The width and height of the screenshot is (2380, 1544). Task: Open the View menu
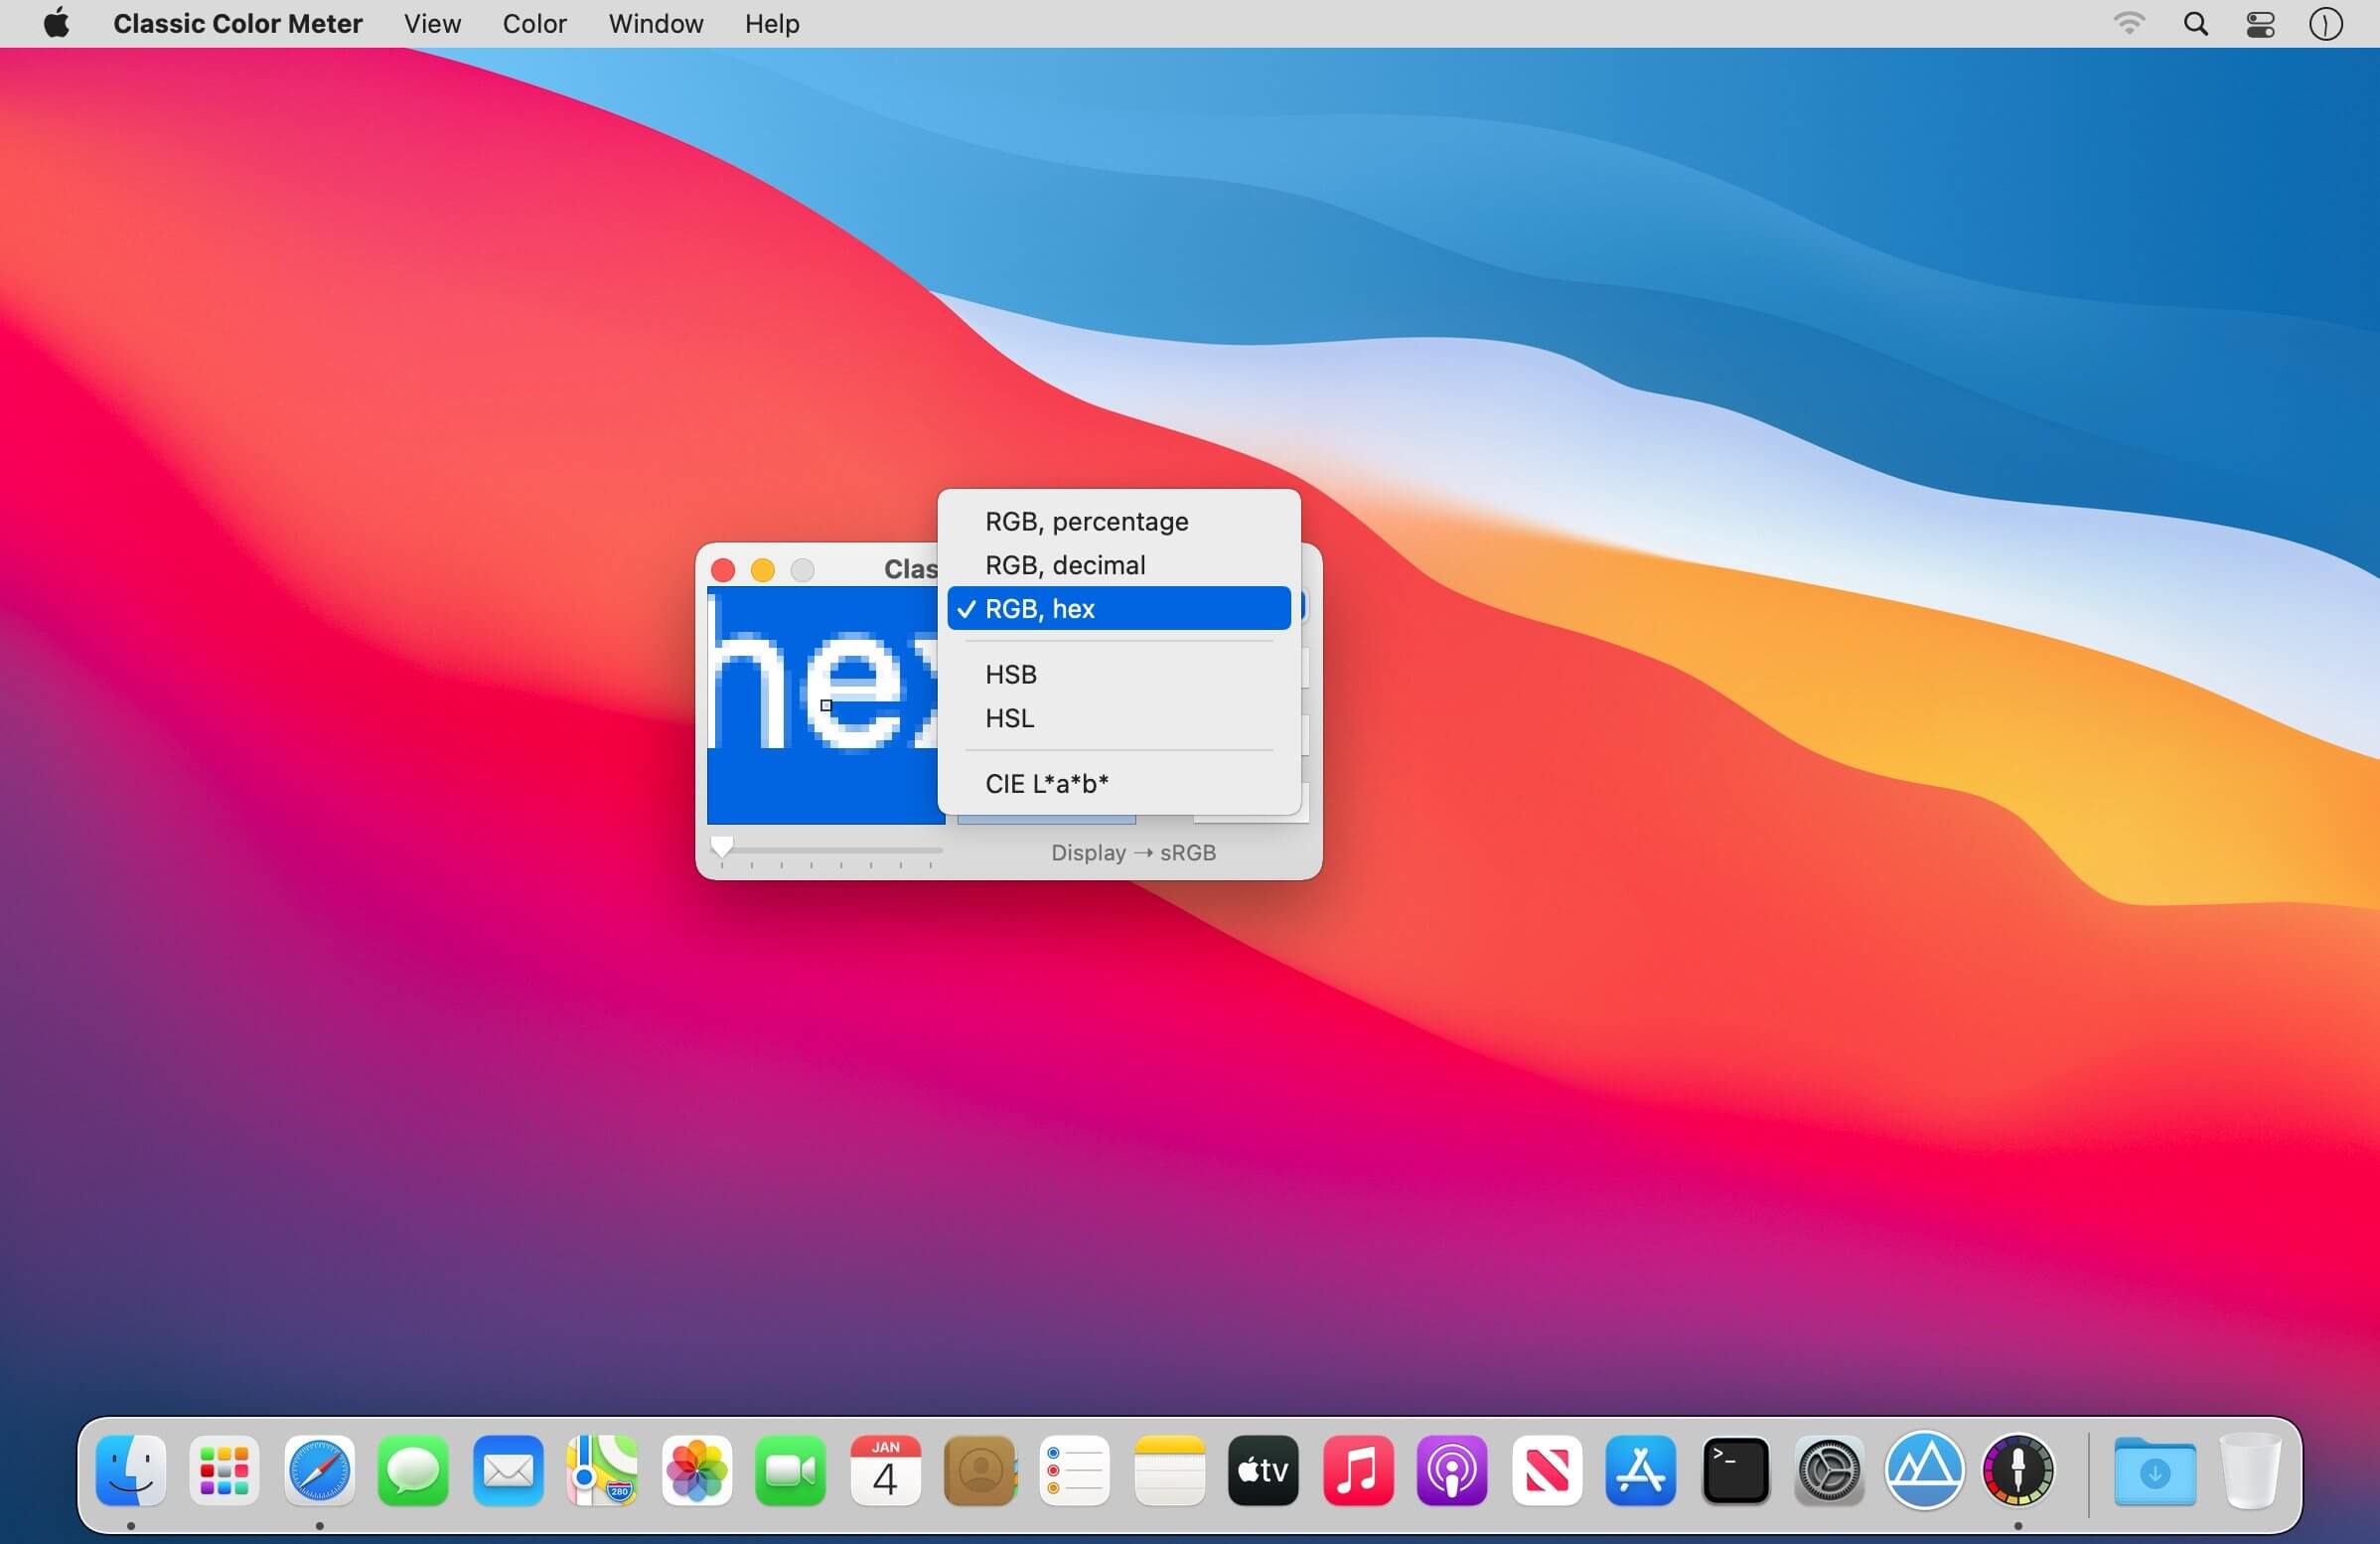[x=432, y=24]
